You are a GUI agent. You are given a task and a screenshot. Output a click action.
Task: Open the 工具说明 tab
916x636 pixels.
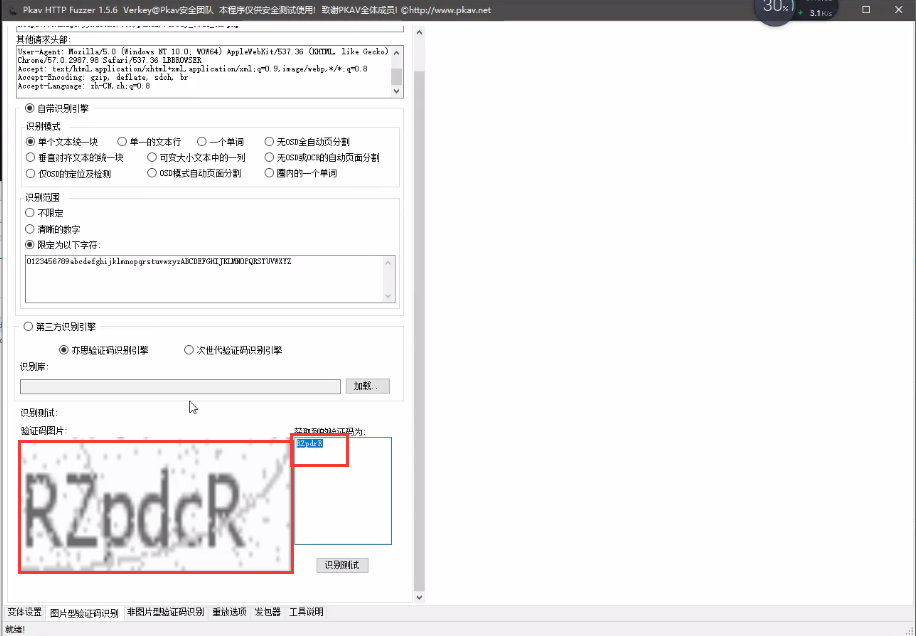click(x=306, y=612)
